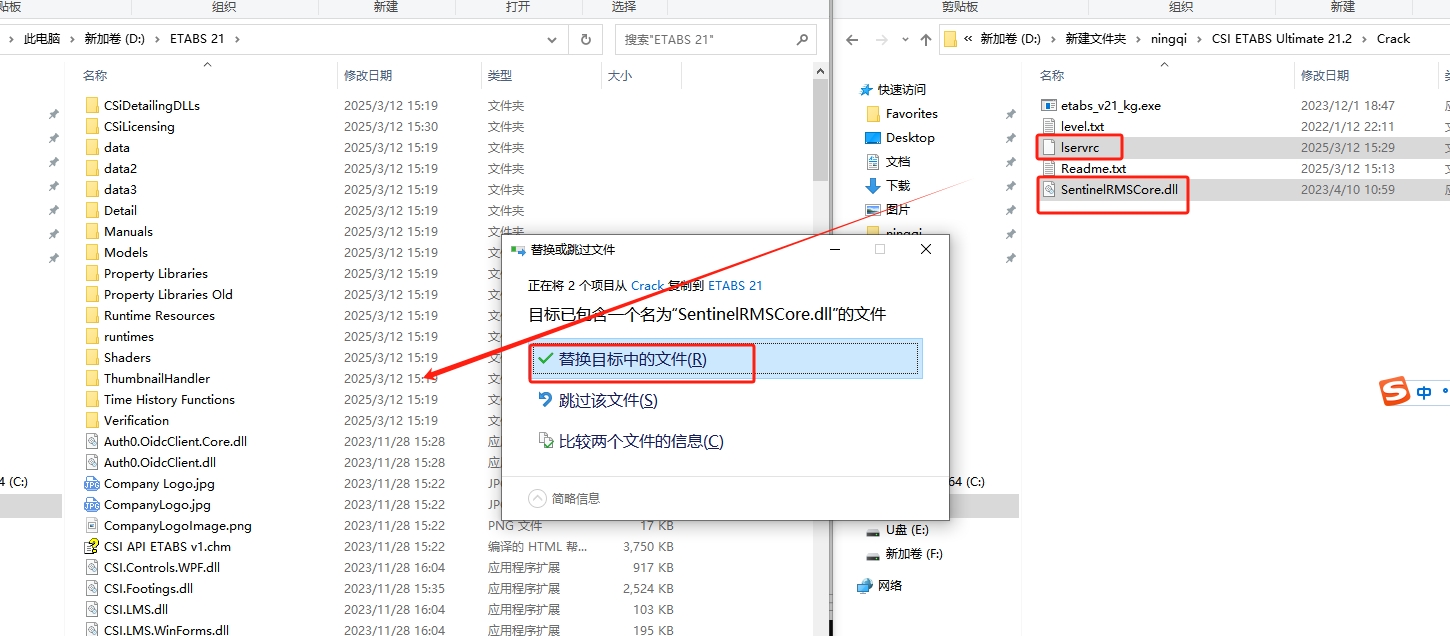Open the 网络 network icon
The image size is (1450, 636).
tap(865, 586)
